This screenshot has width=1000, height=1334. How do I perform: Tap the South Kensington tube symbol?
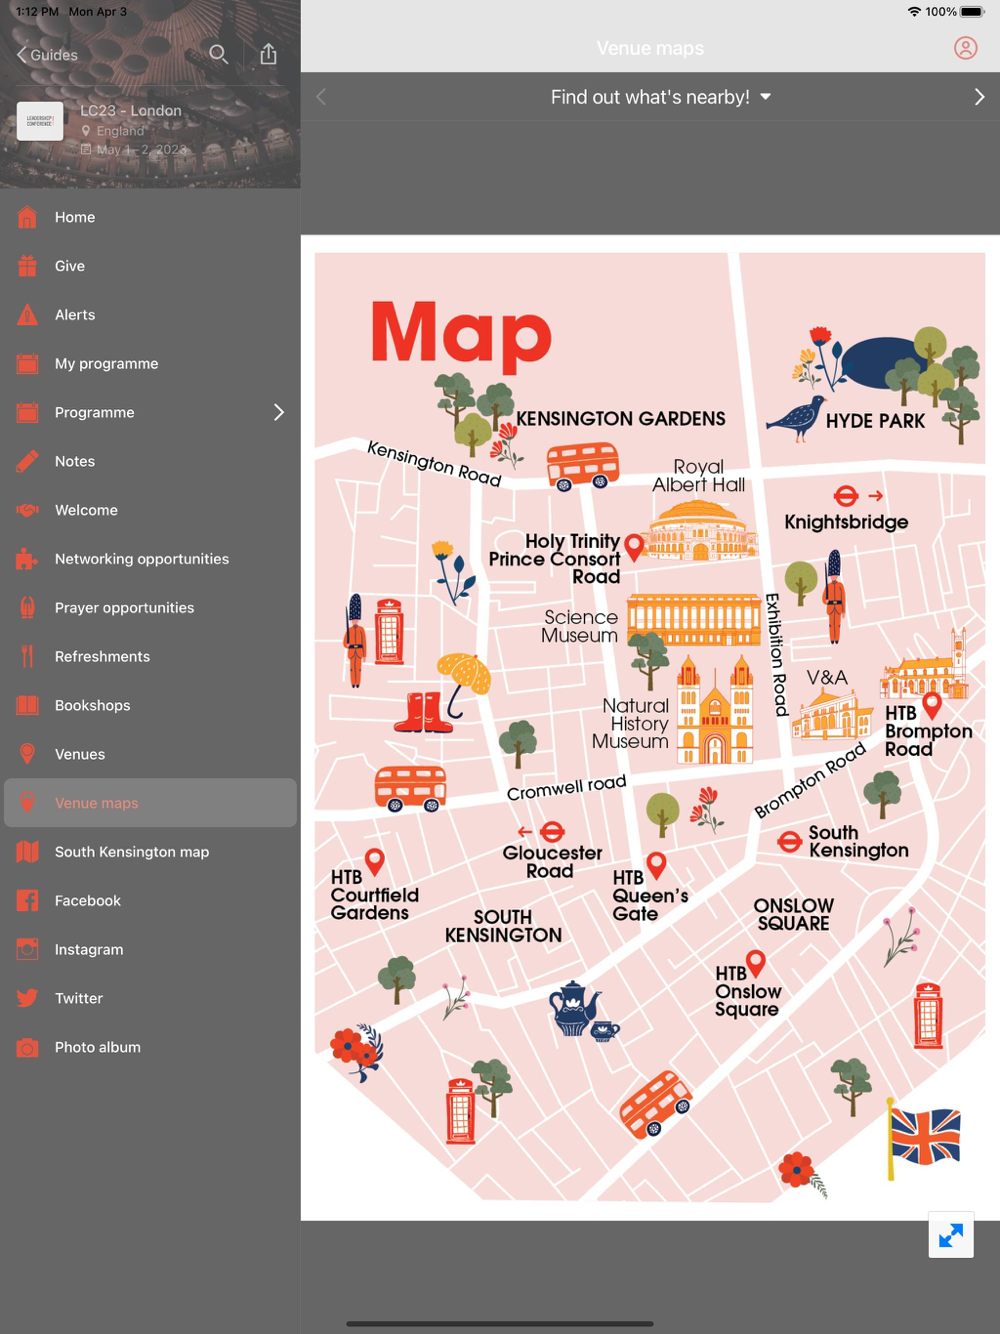pyautogui.click(x=790, y=841)
